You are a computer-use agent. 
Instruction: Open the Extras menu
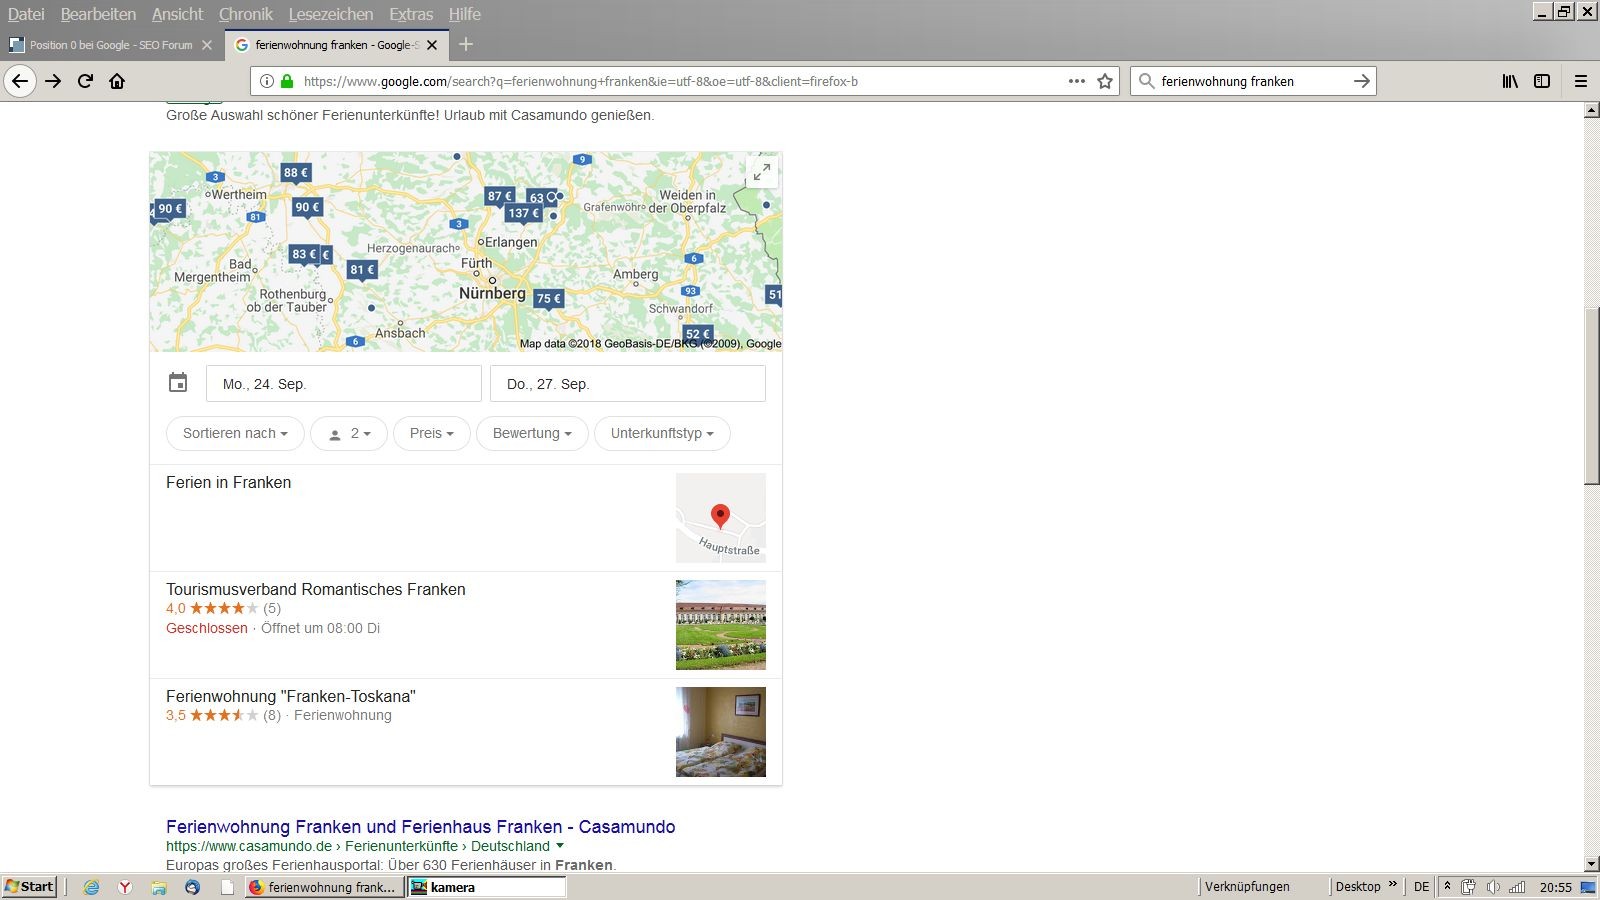pos(411,14)
